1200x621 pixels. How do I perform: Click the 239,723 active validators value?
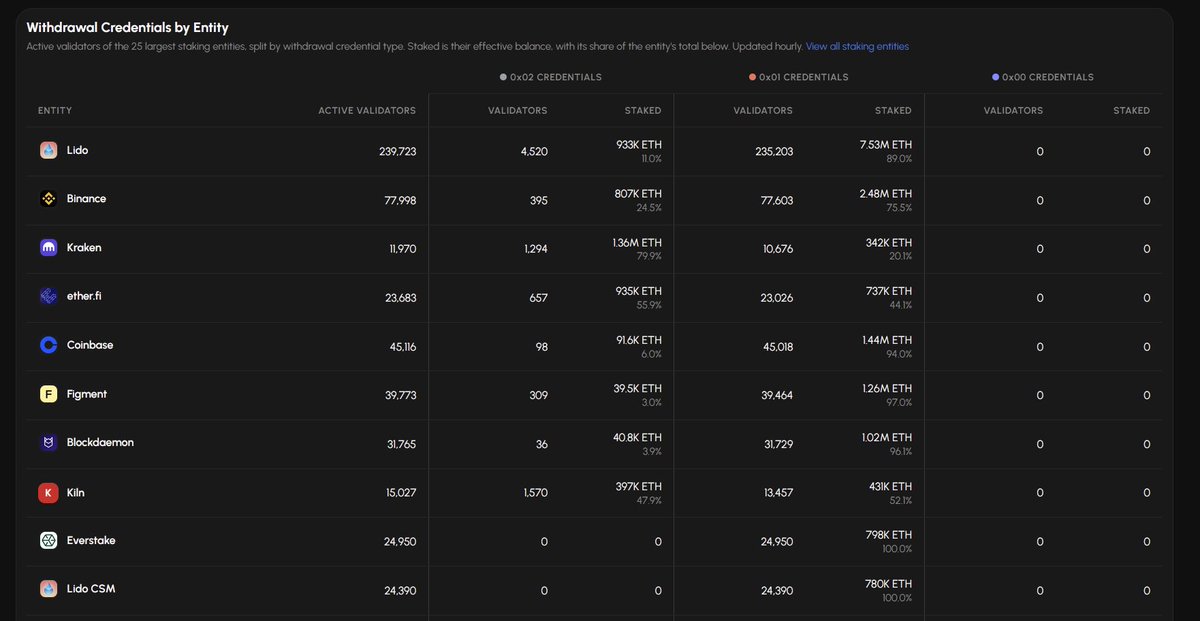pos(397,152)
